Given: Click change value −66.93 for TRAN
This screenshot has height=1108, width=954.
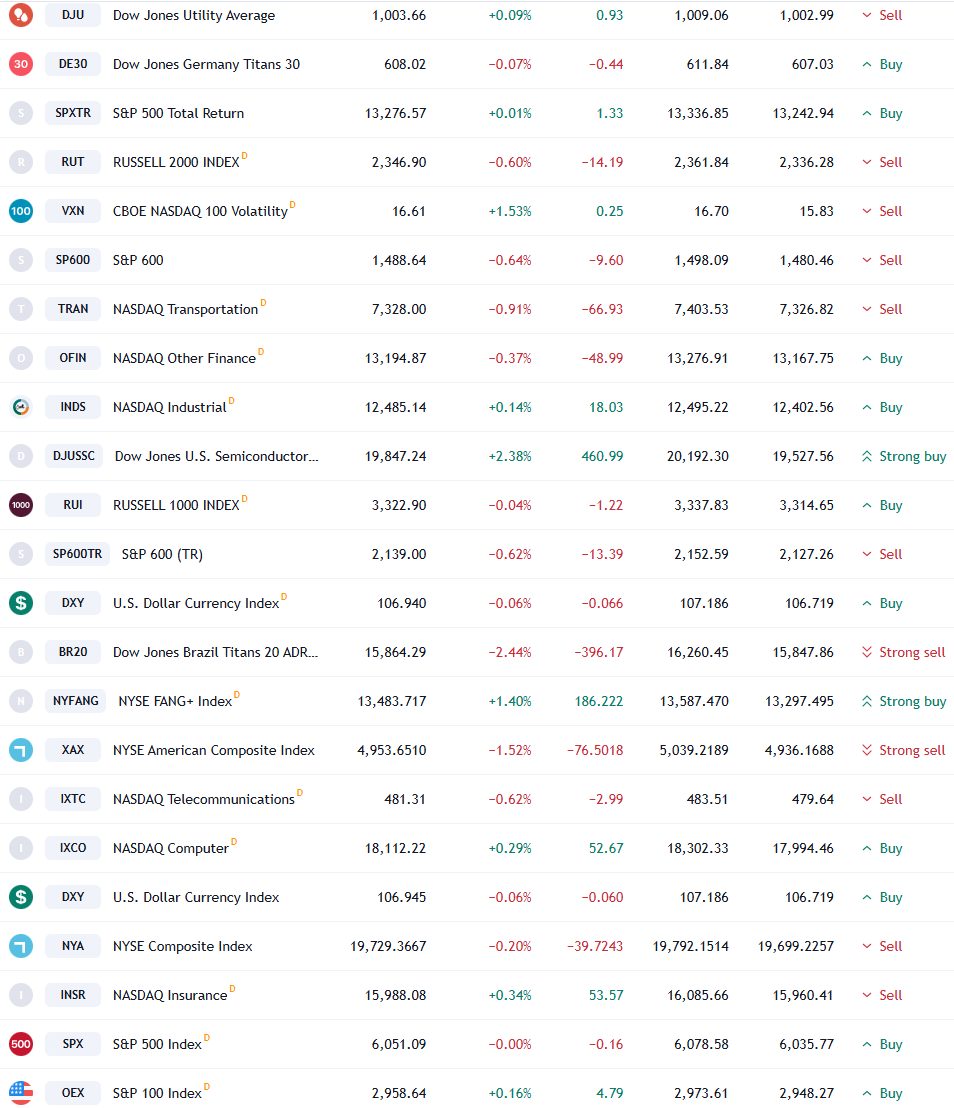Looking at the screenshot, I should tap(602, 310).
